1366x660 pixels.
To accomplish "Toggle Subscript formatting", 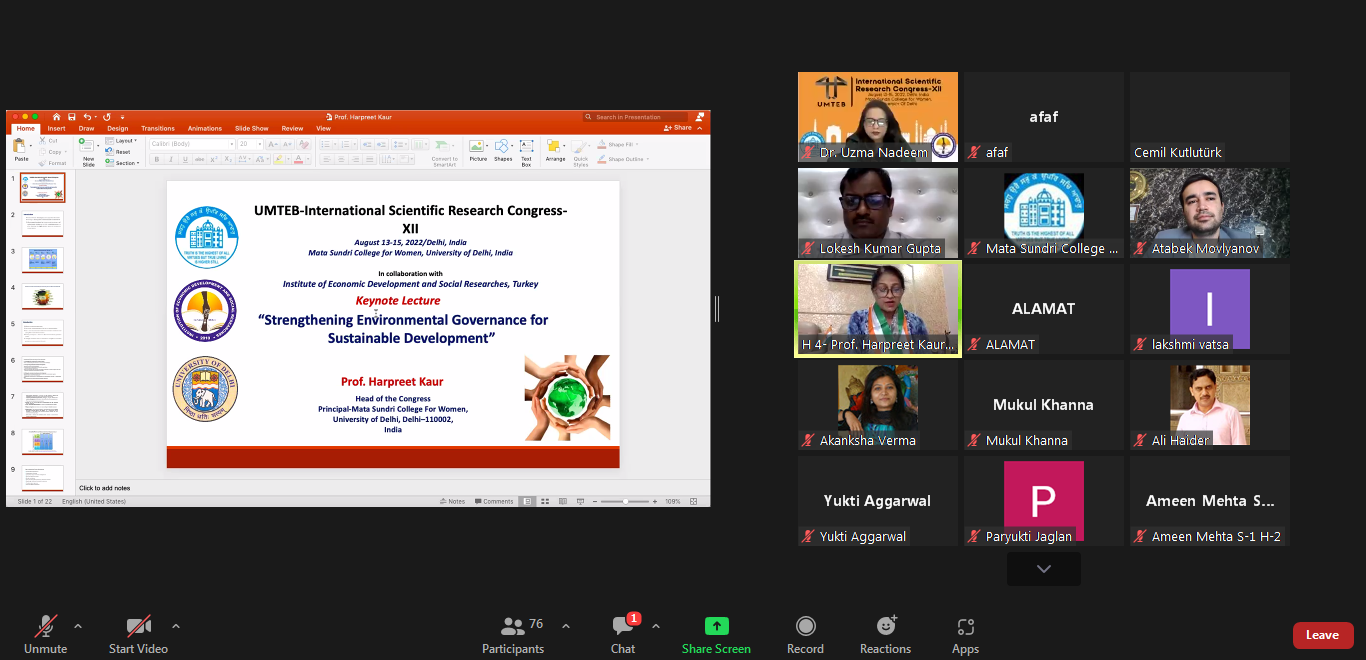I will click(228, 159).
